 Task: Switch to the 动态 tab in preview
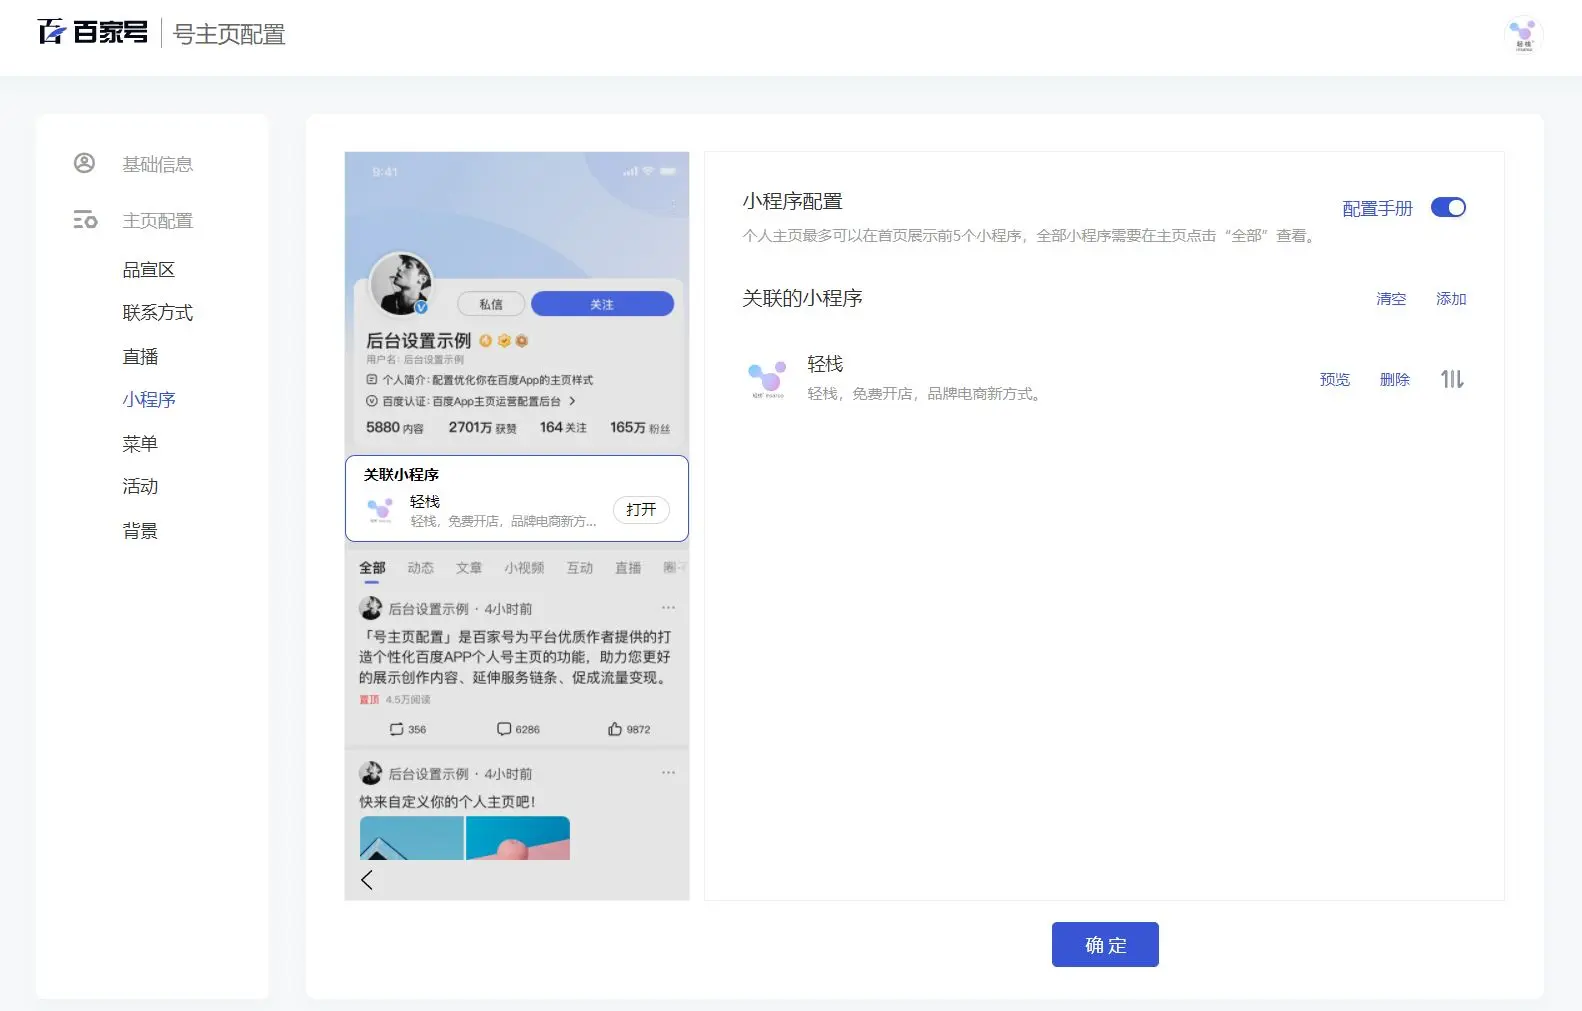pos(420,568)
